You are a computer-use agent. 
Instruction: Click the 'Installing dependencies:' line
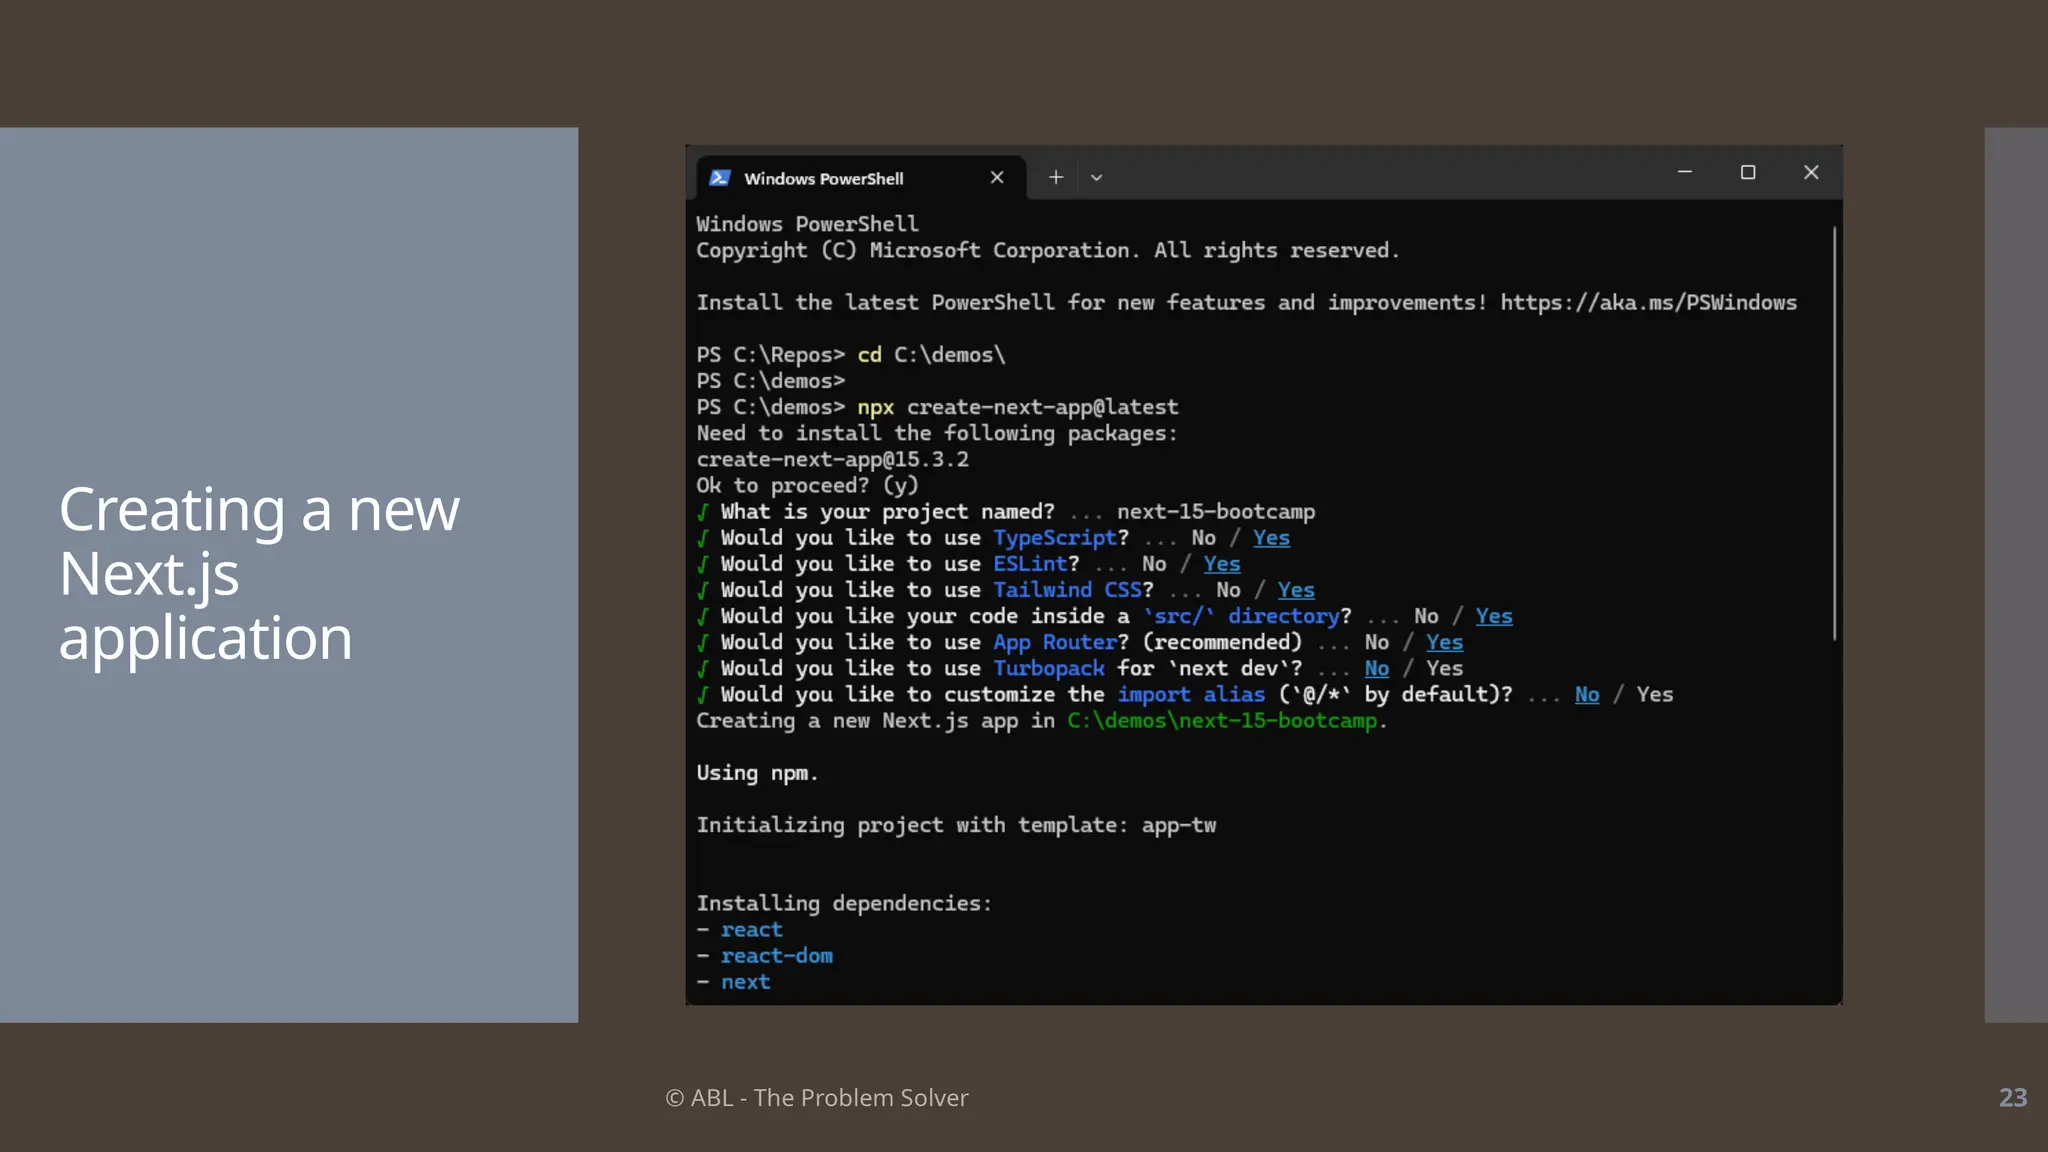coord(844,903)
